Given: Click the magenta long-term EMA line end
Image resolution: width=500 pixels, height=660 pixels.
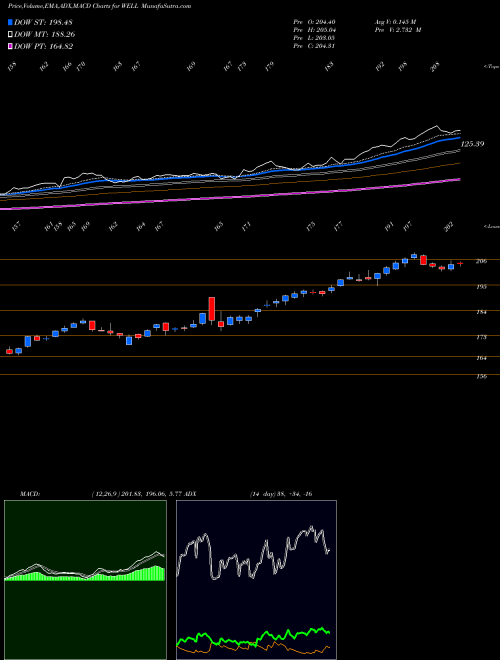Looking at the screenshot, I should [458, 180].
